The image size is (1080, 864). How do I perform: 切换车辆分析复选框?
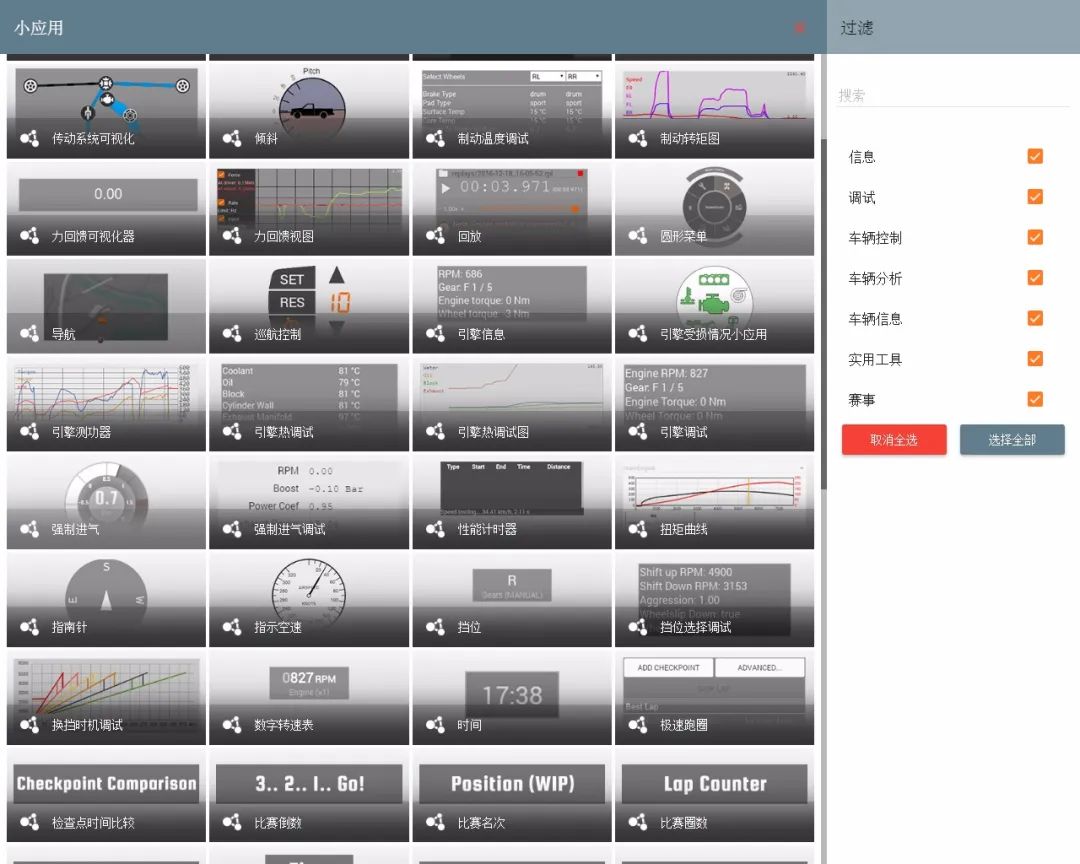1034,278
